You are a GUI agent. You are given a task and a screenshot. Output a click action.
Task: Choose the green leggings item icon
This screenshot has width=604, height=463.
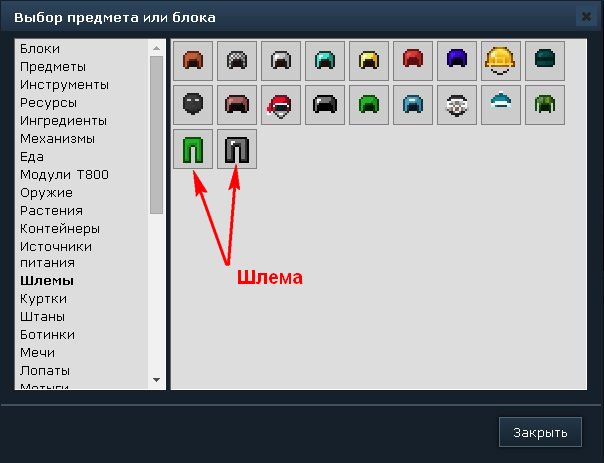[x=193, y=149]
